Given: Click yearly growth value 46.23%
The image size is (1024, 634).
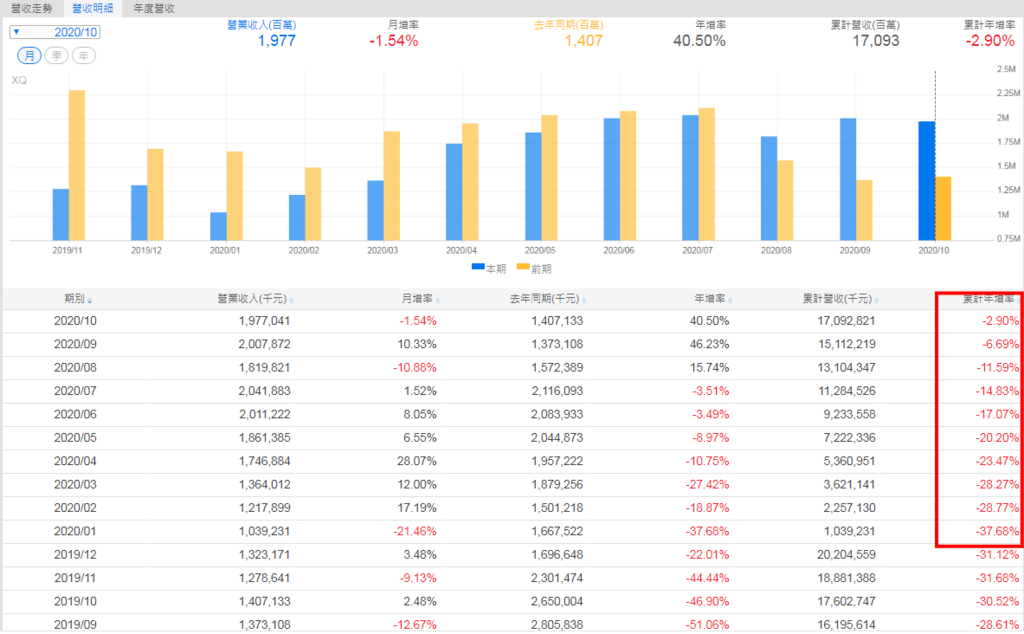Looking at the screenshot, I should [709, 344].
